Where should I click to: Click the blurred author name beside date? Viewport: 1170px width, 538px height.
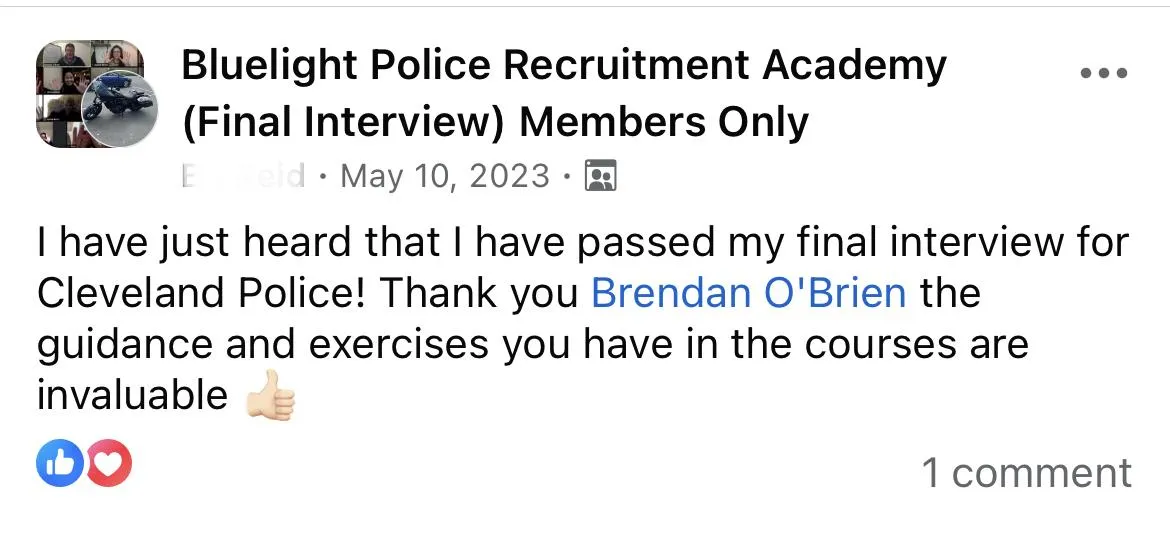(243, 176)
